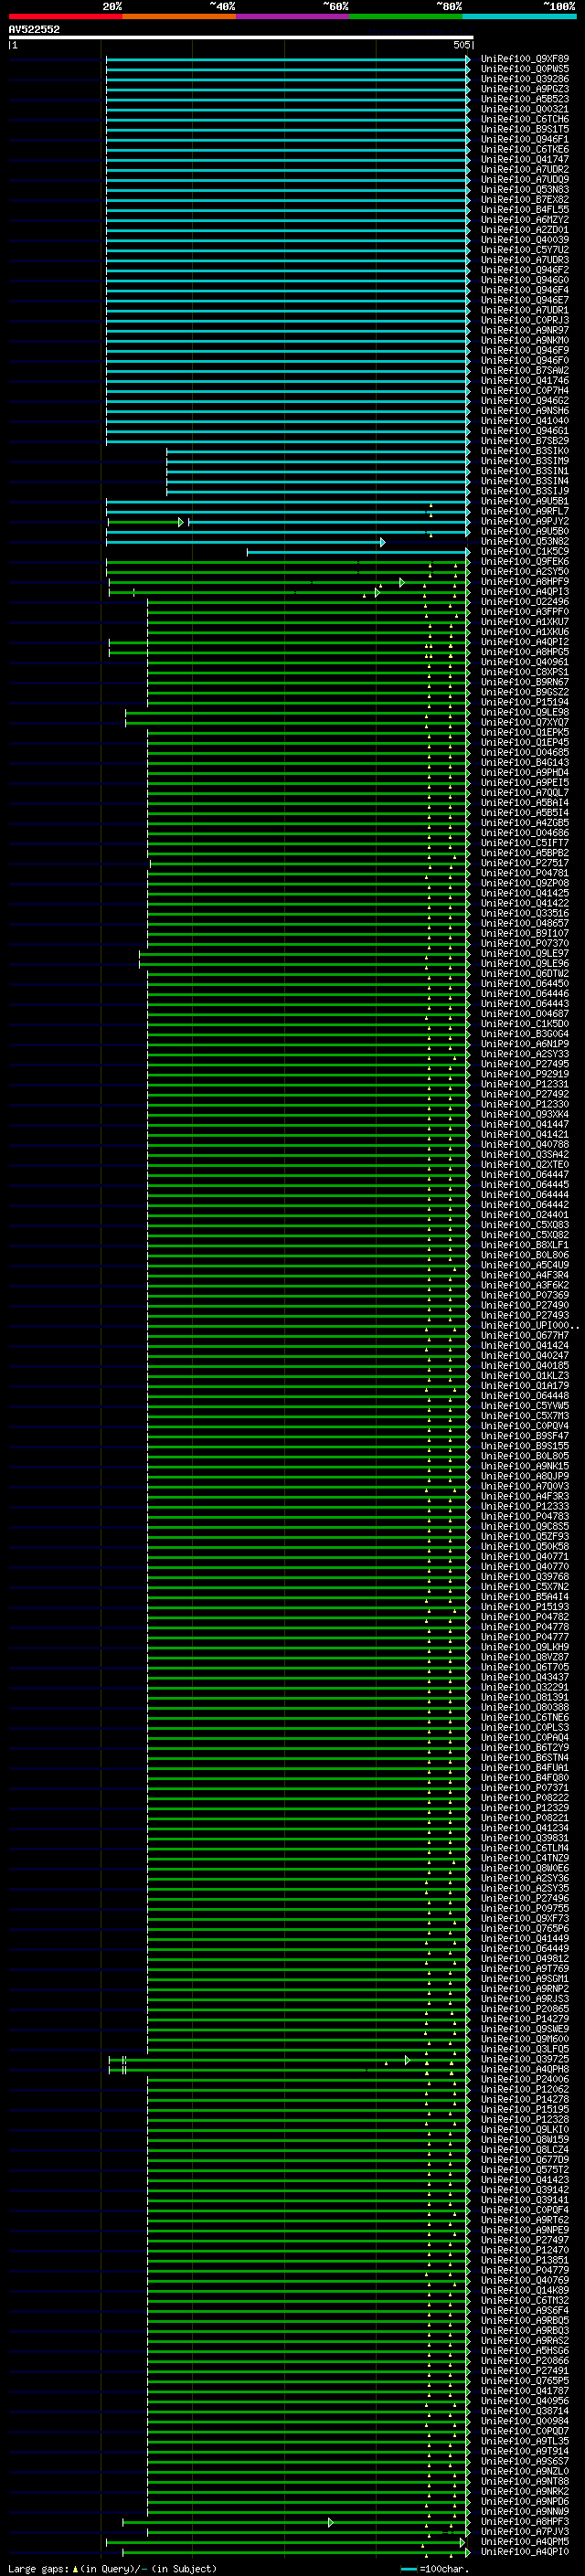Click the query end position label 505
The image size is (585, 2576).
click(461, 45)
